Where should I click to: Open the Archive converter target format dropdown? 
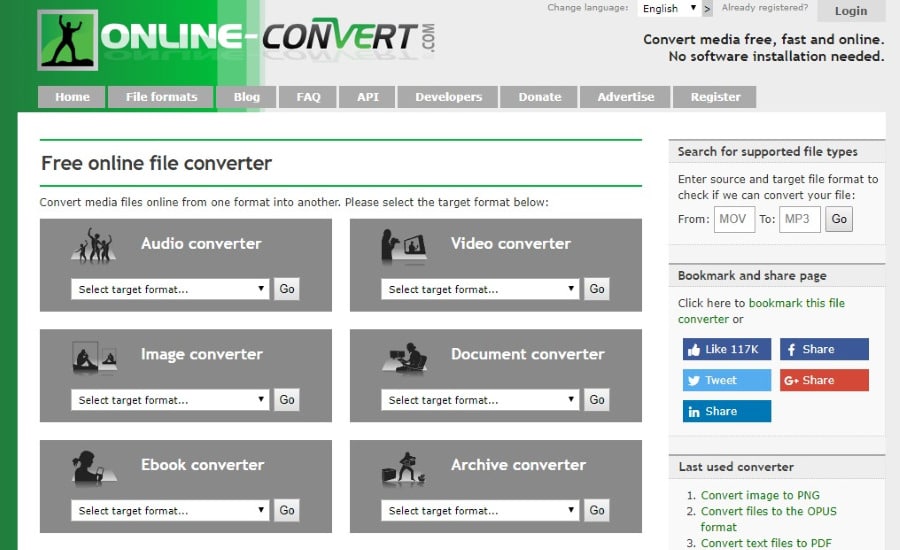tap(480, 510)
